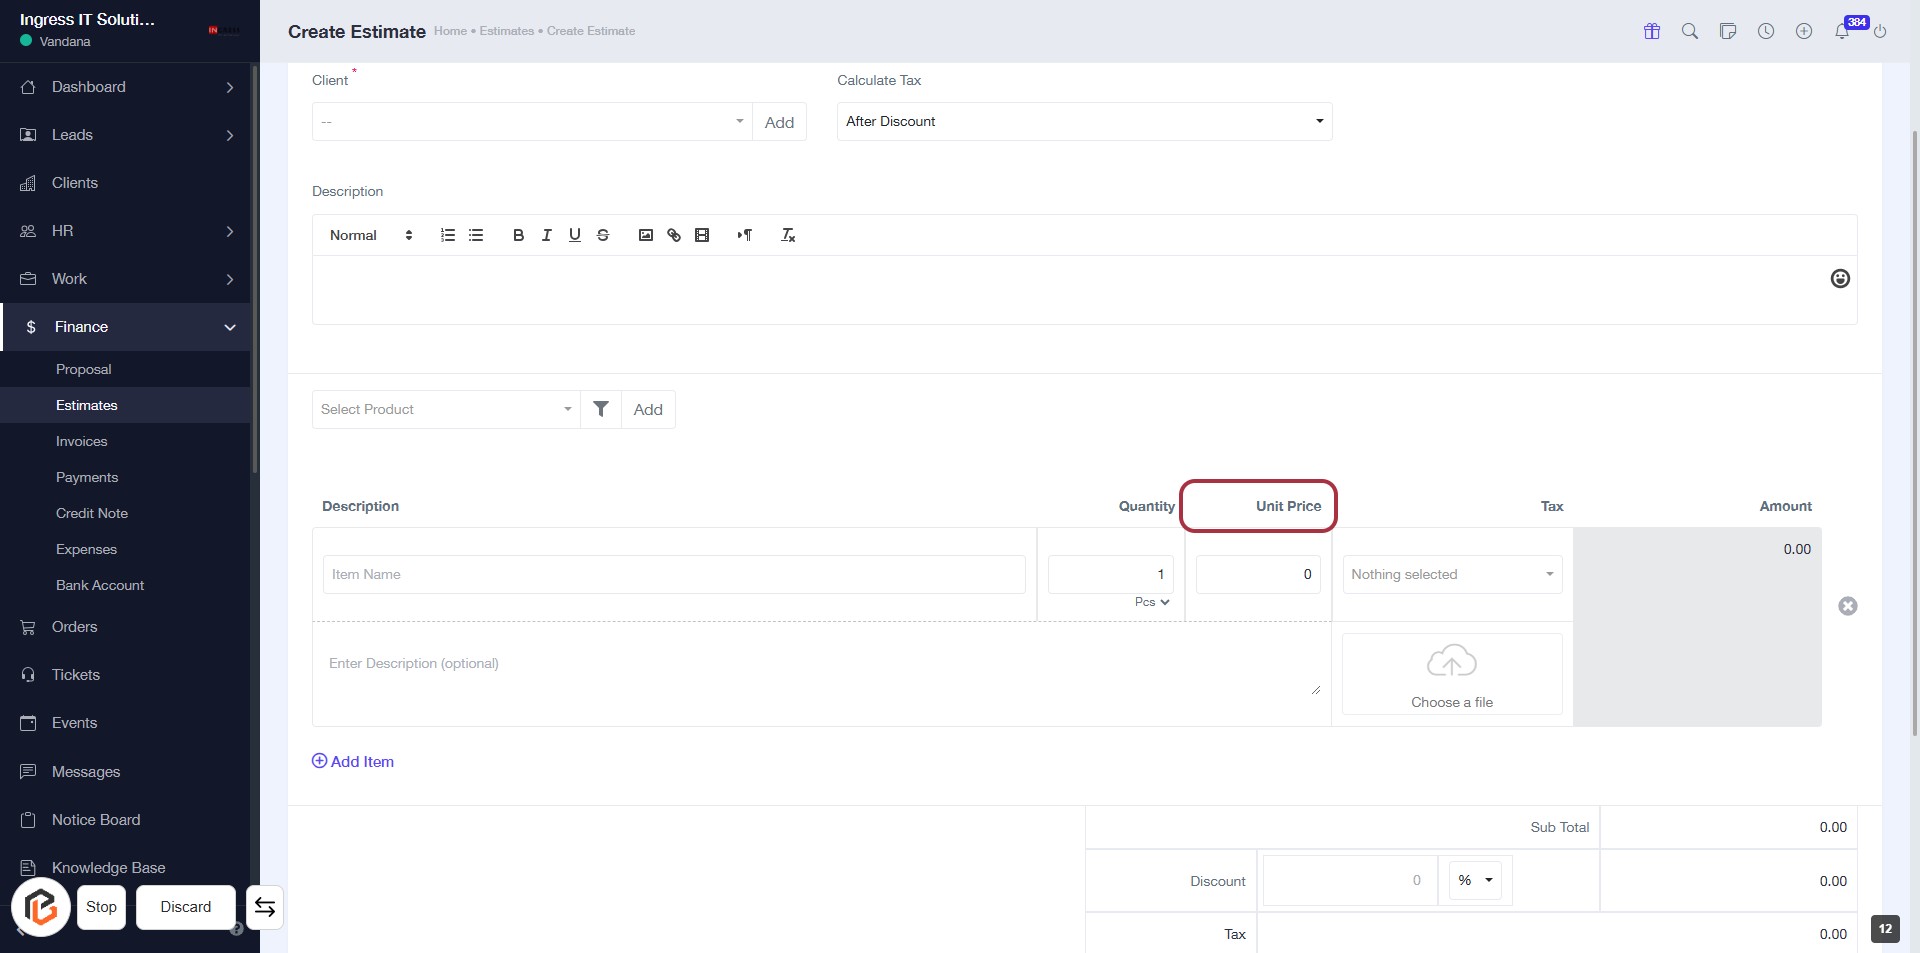Change the discount type percent dropdown

click(x=1475, y=880)
